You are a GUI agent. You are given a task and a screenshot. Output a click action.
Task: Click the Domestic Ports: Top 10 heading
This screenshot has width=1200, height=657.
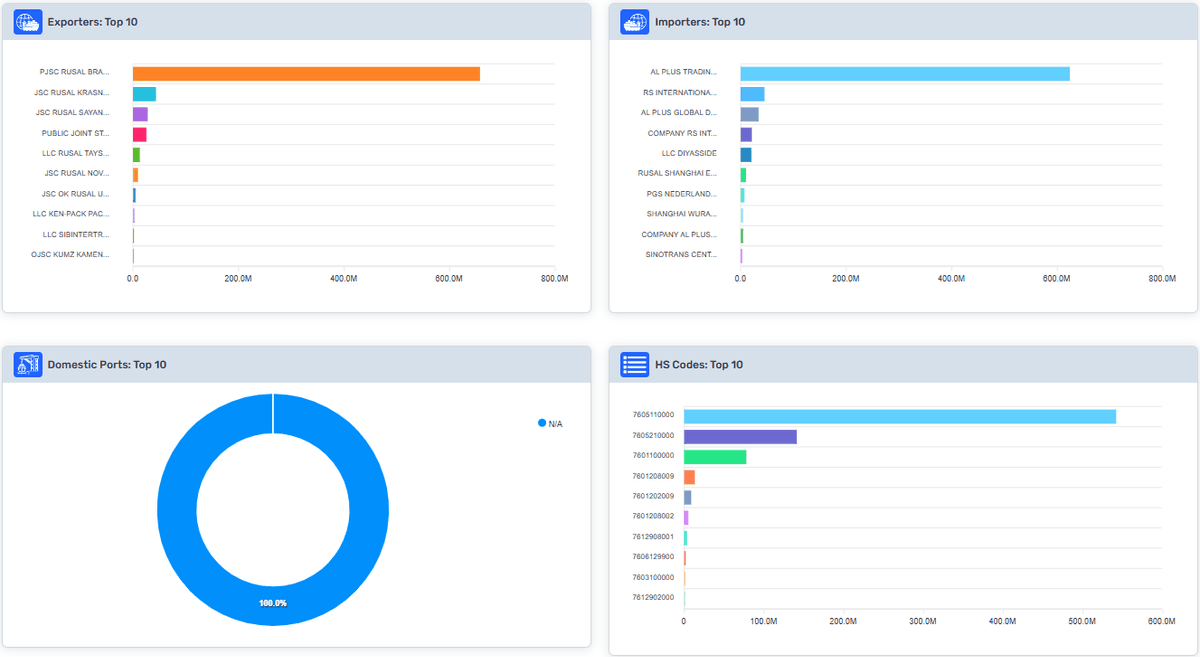coord(107,365)
